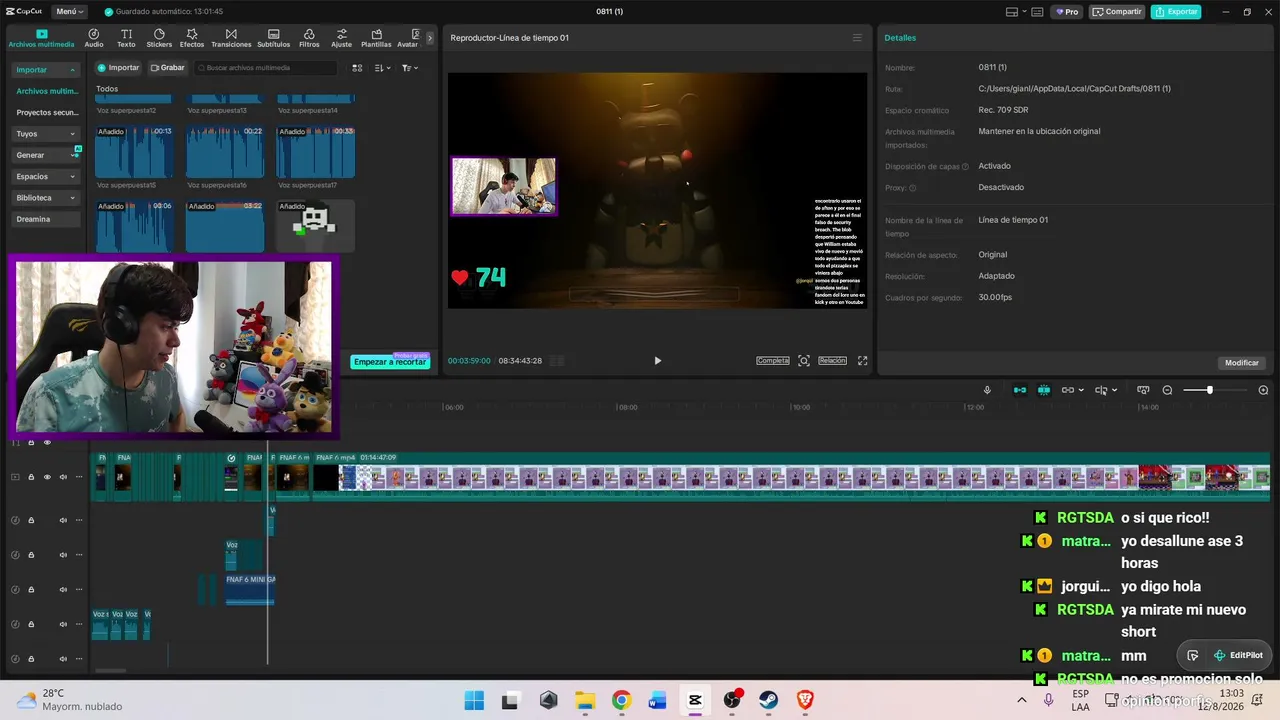Expand the Espacios section
1280x720 pixels.
[46, 177]
